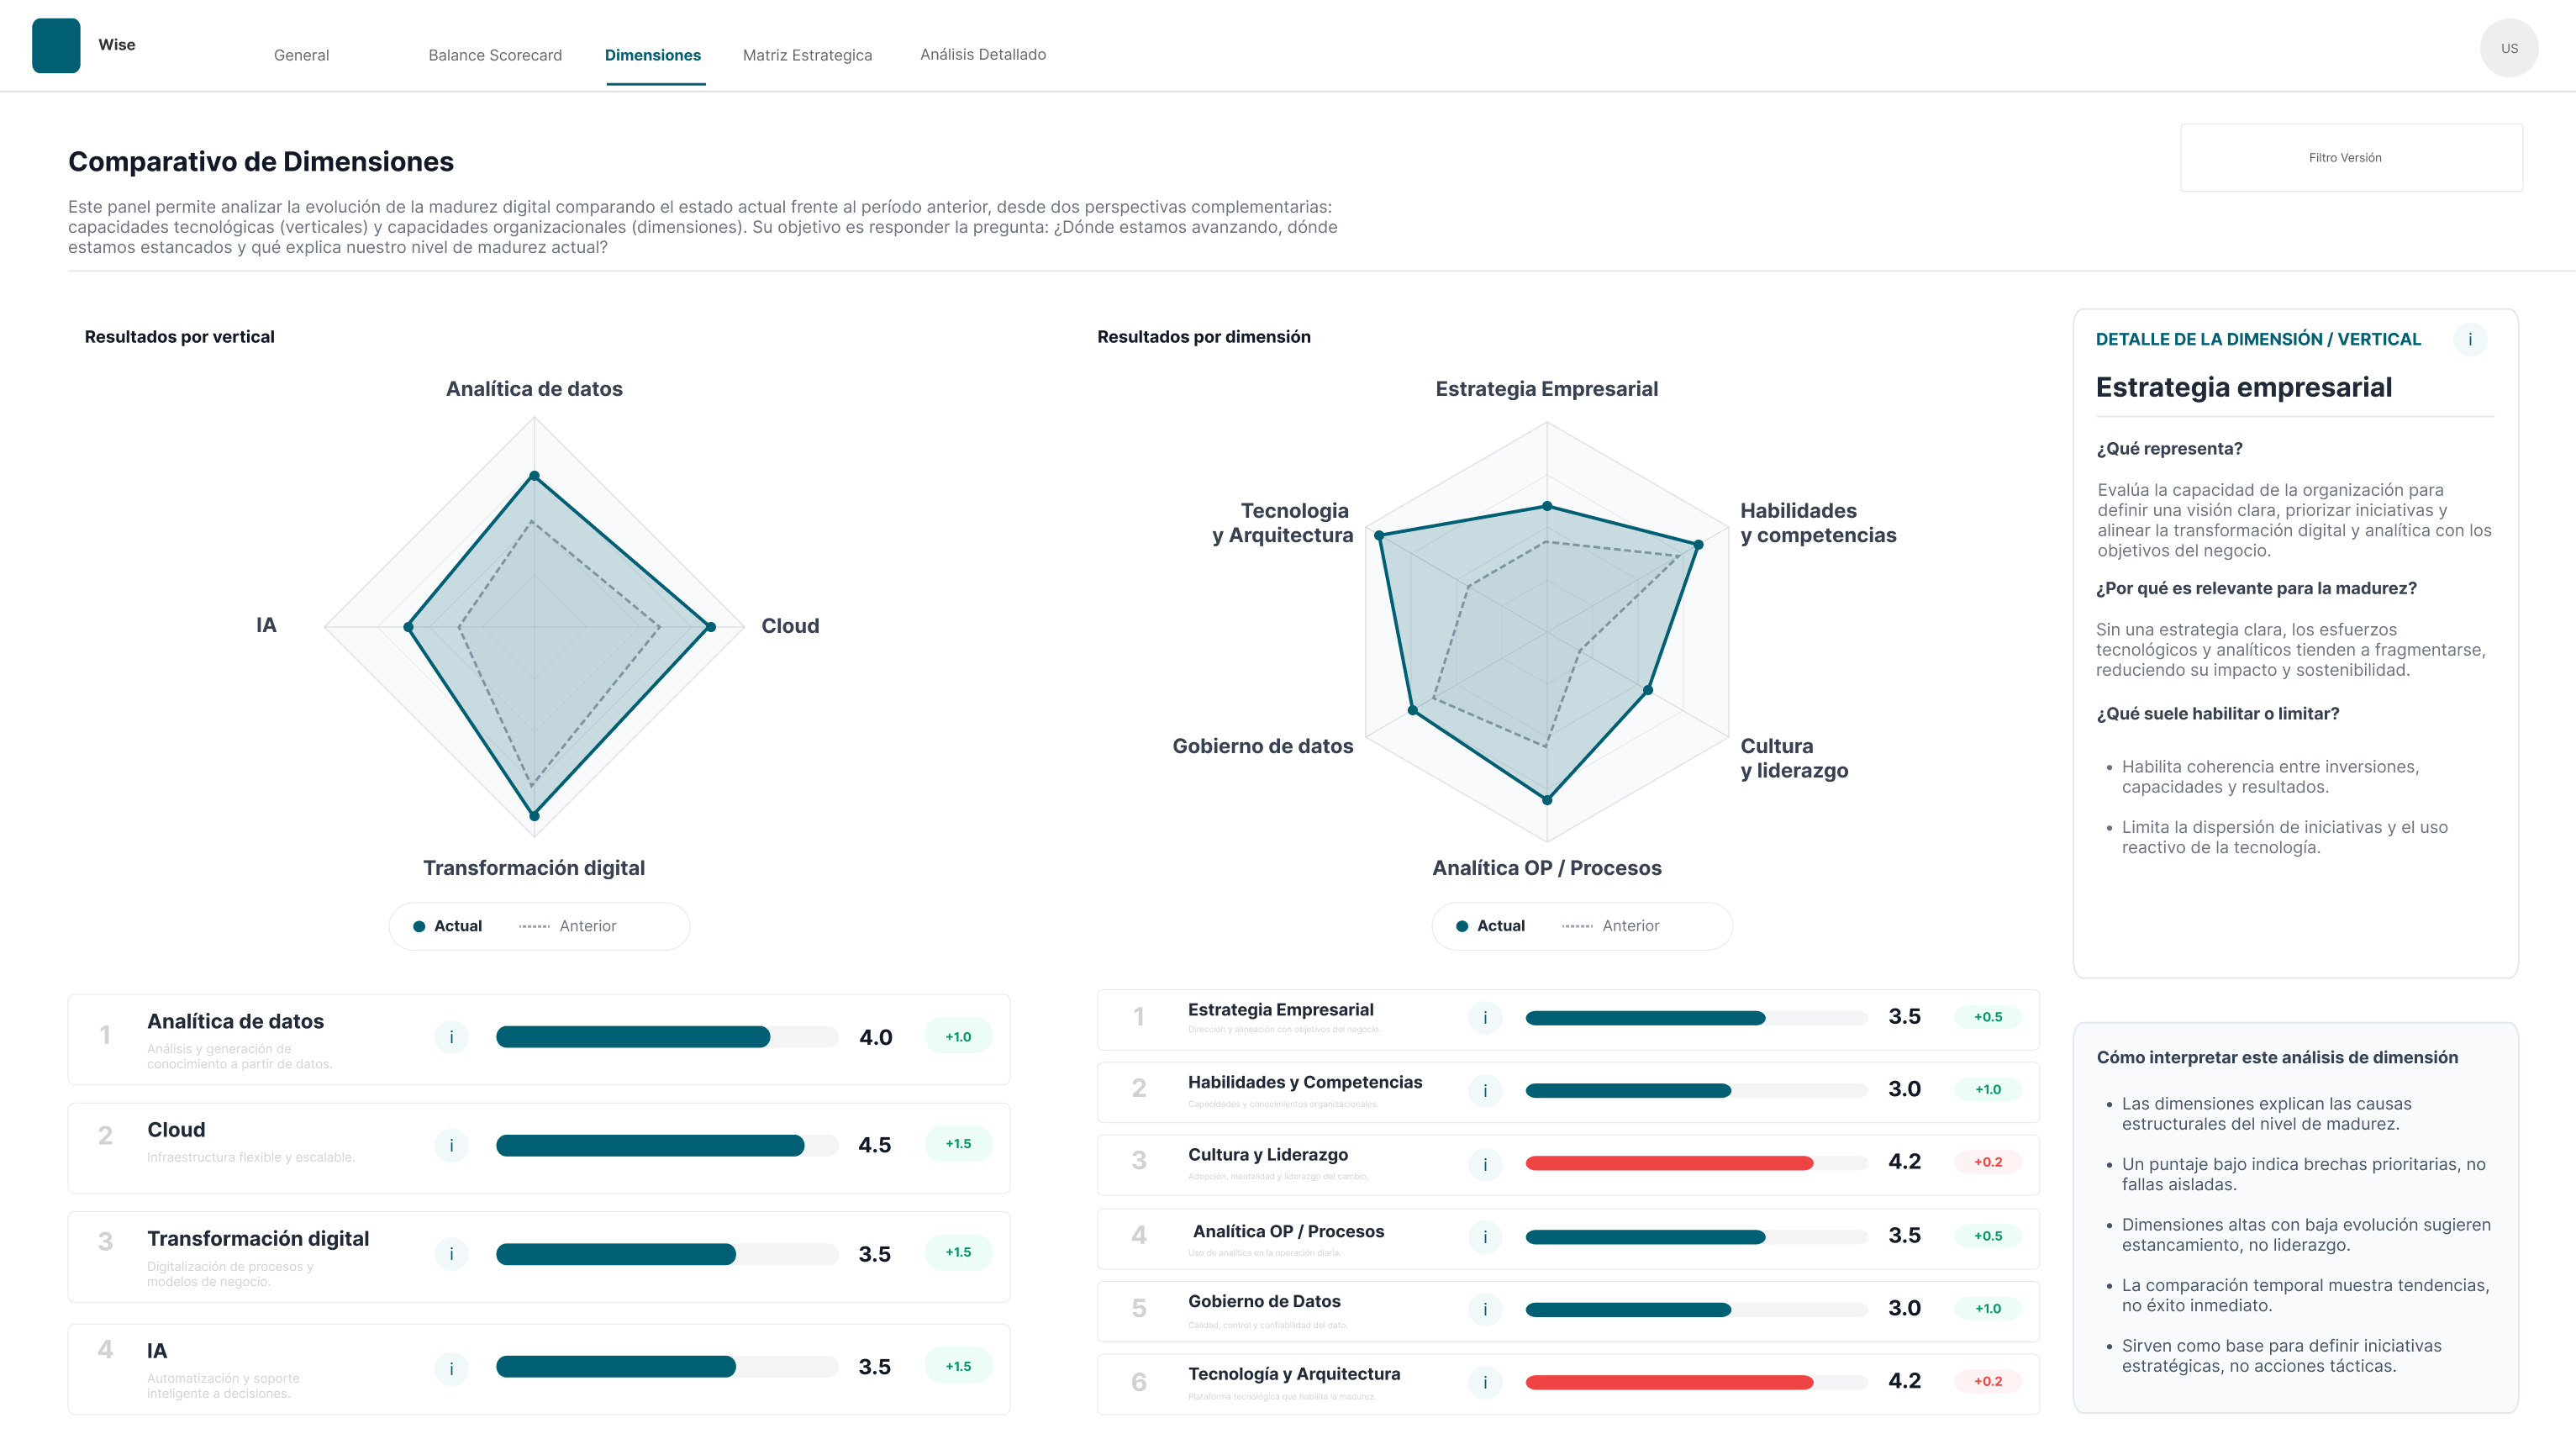Click info icon for Estrategia Empresarial row
Image resolution: width=2576 pixels, height=1439 pixels.
(x=1485, y=1018)
